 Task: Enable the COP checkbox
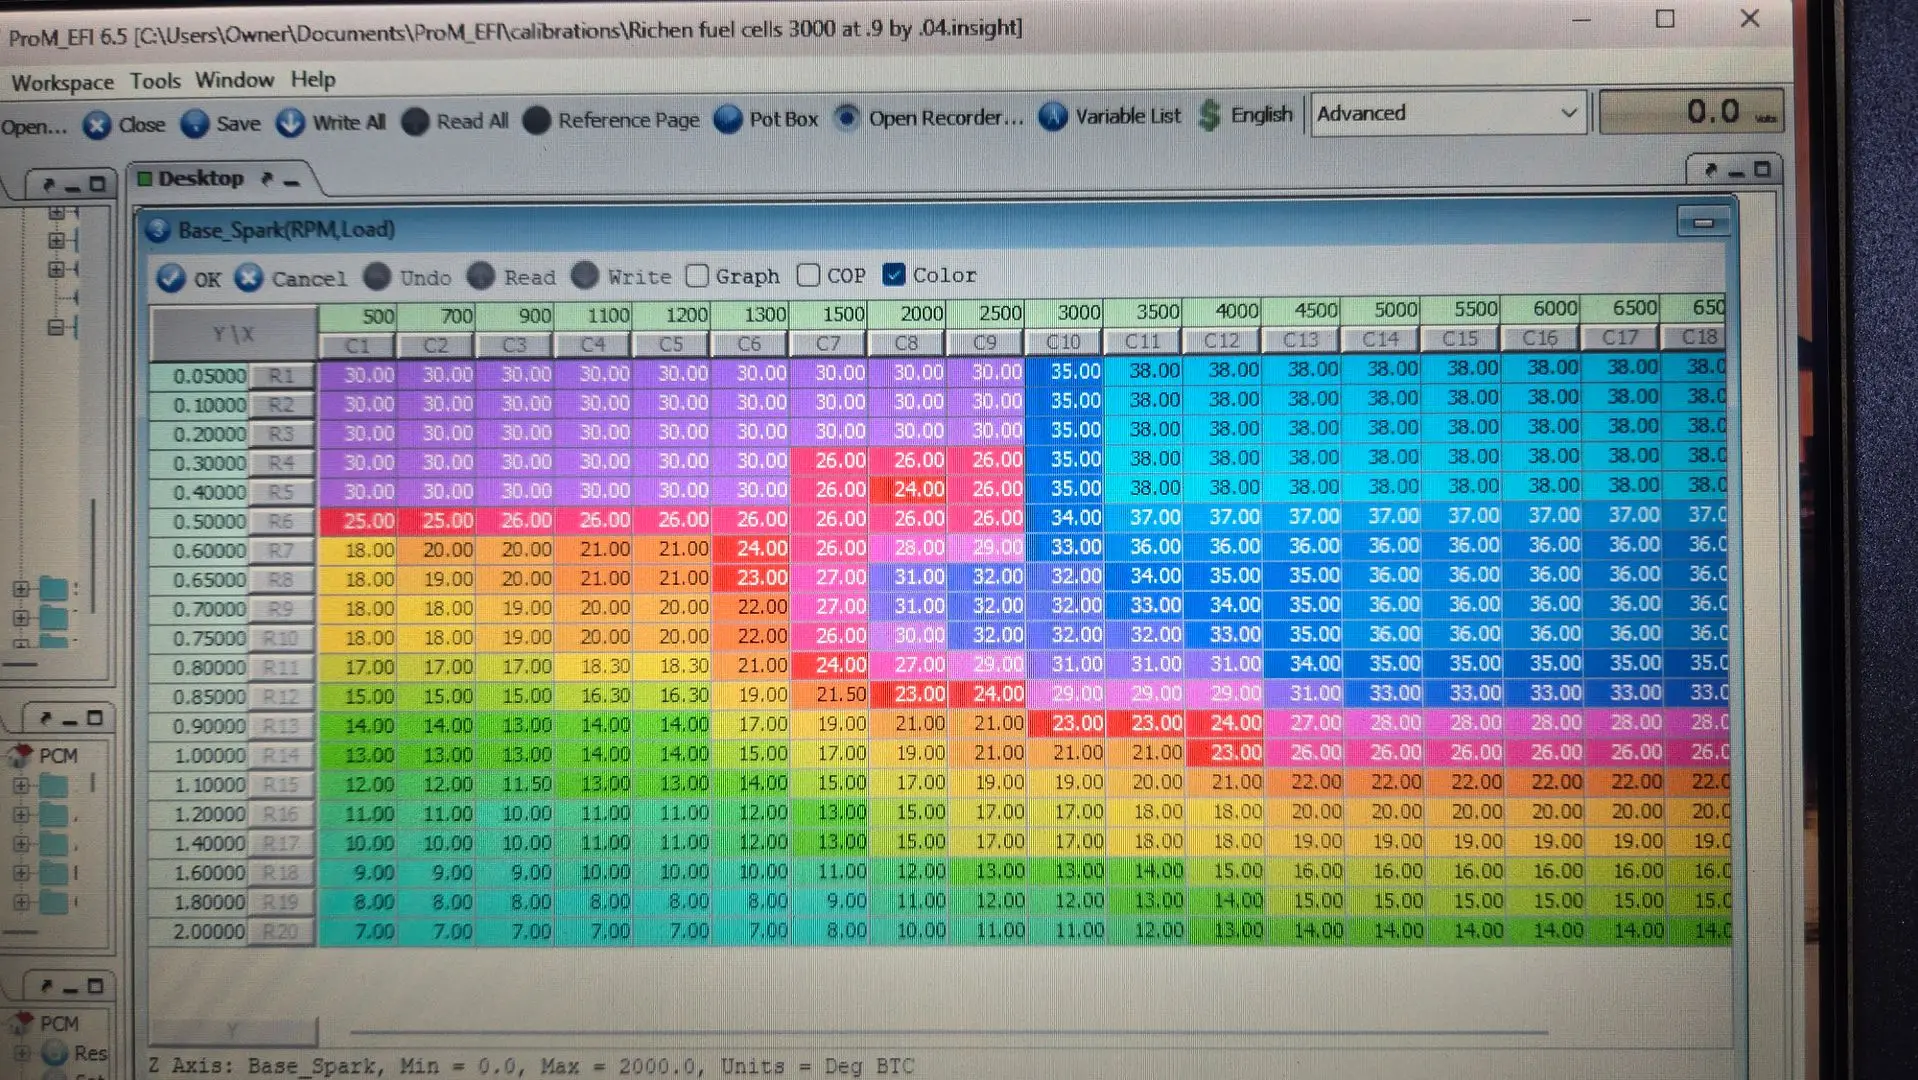809,275
